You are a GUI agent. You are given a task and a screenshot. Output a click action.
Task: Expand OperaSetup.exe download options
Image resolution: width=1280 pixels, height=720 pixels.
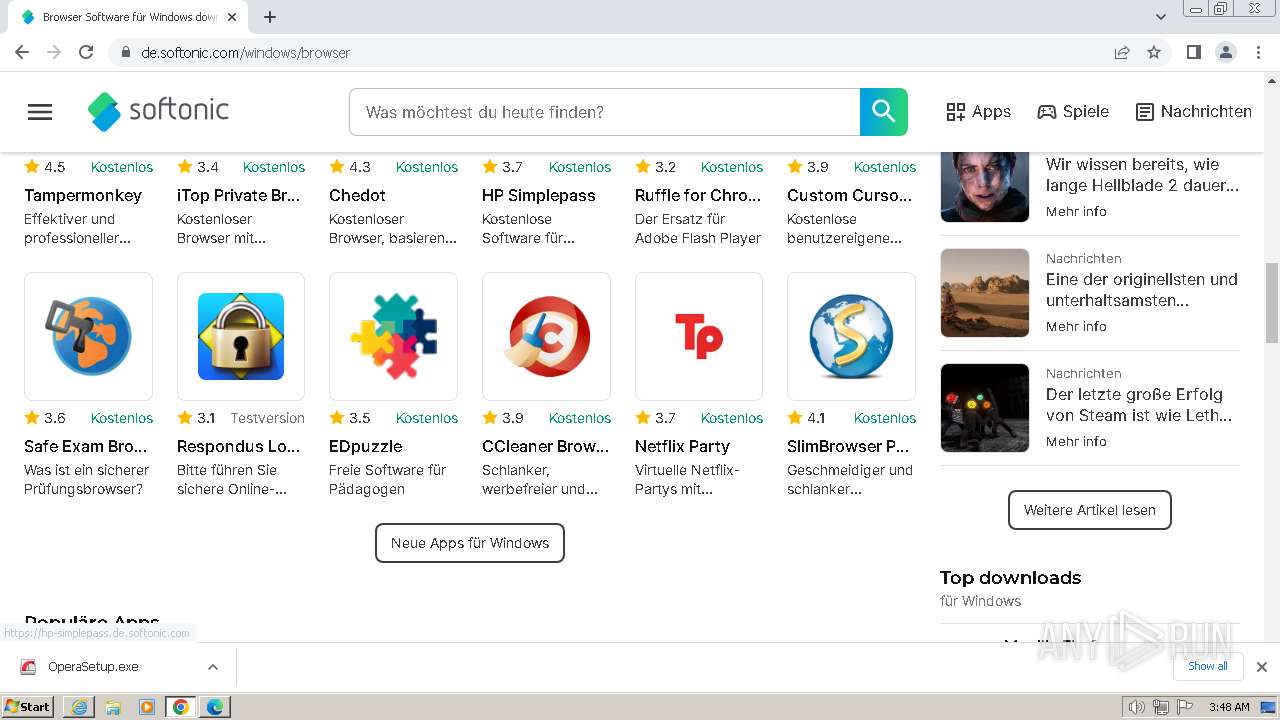213,667
